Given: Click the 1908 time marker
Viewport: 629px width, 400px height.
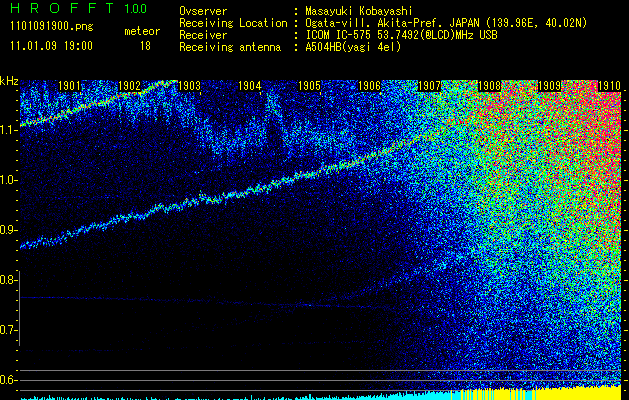Looking at the screenshot, I should point(489,86).
